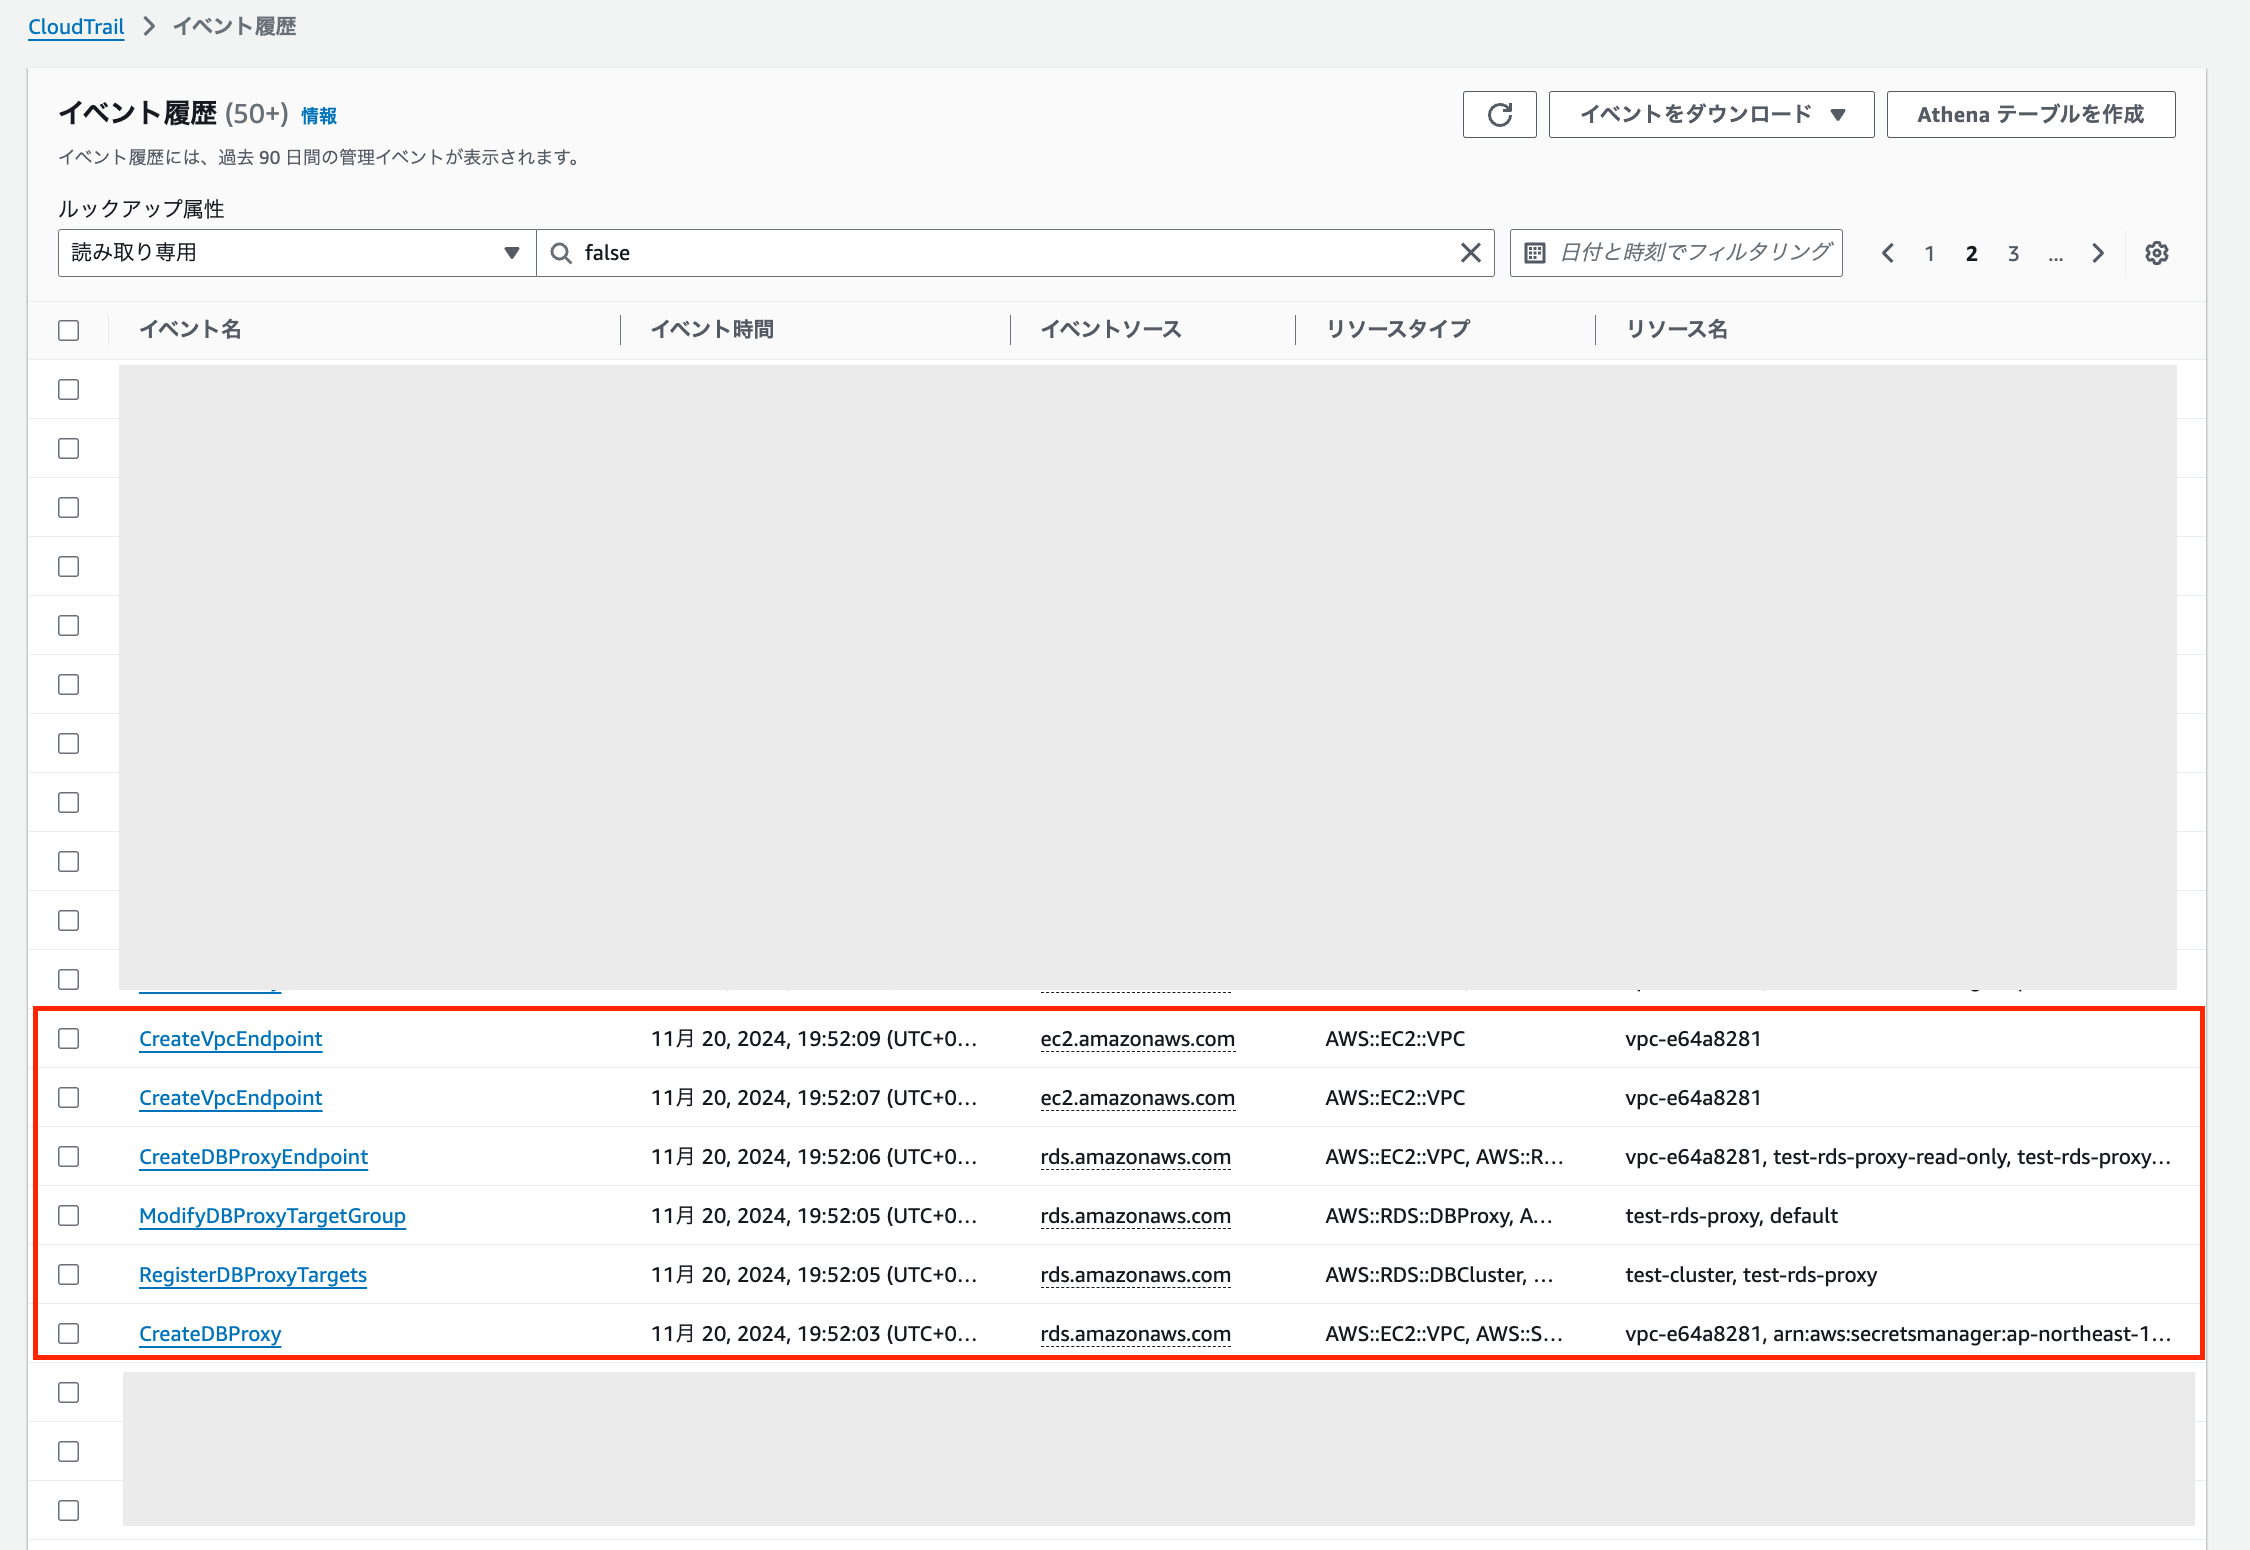Viewport: 2250px width, 1550px height.
Task: Clear the false filter with X icon
Action: 1470,253
